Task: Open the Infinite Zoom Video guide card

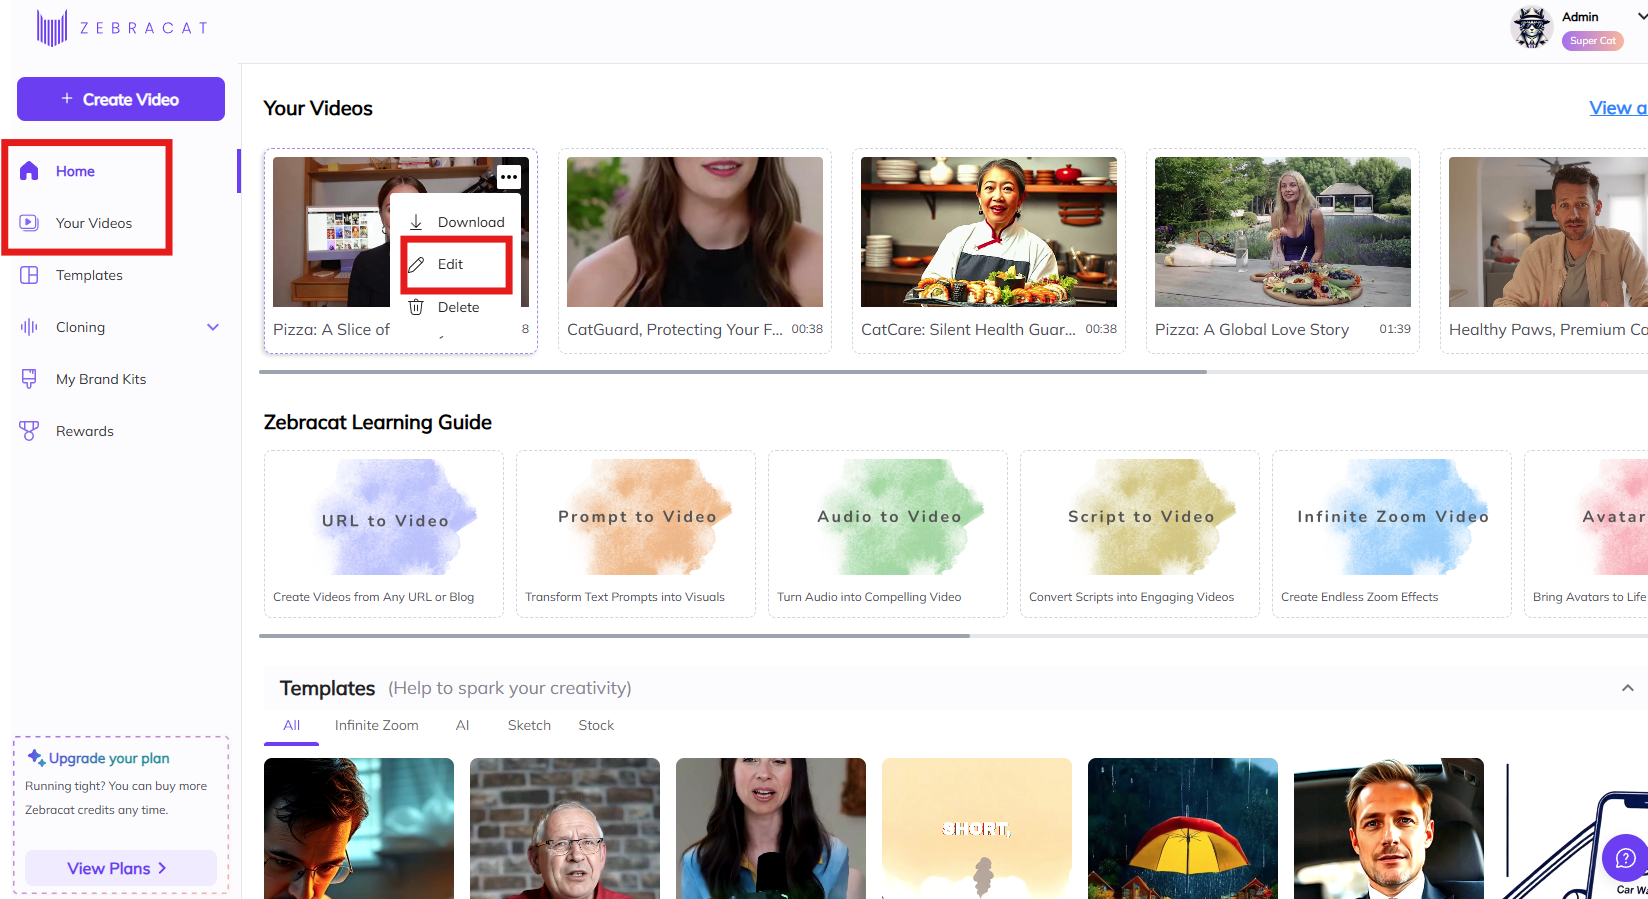Action: click(x=1392, y=533)
